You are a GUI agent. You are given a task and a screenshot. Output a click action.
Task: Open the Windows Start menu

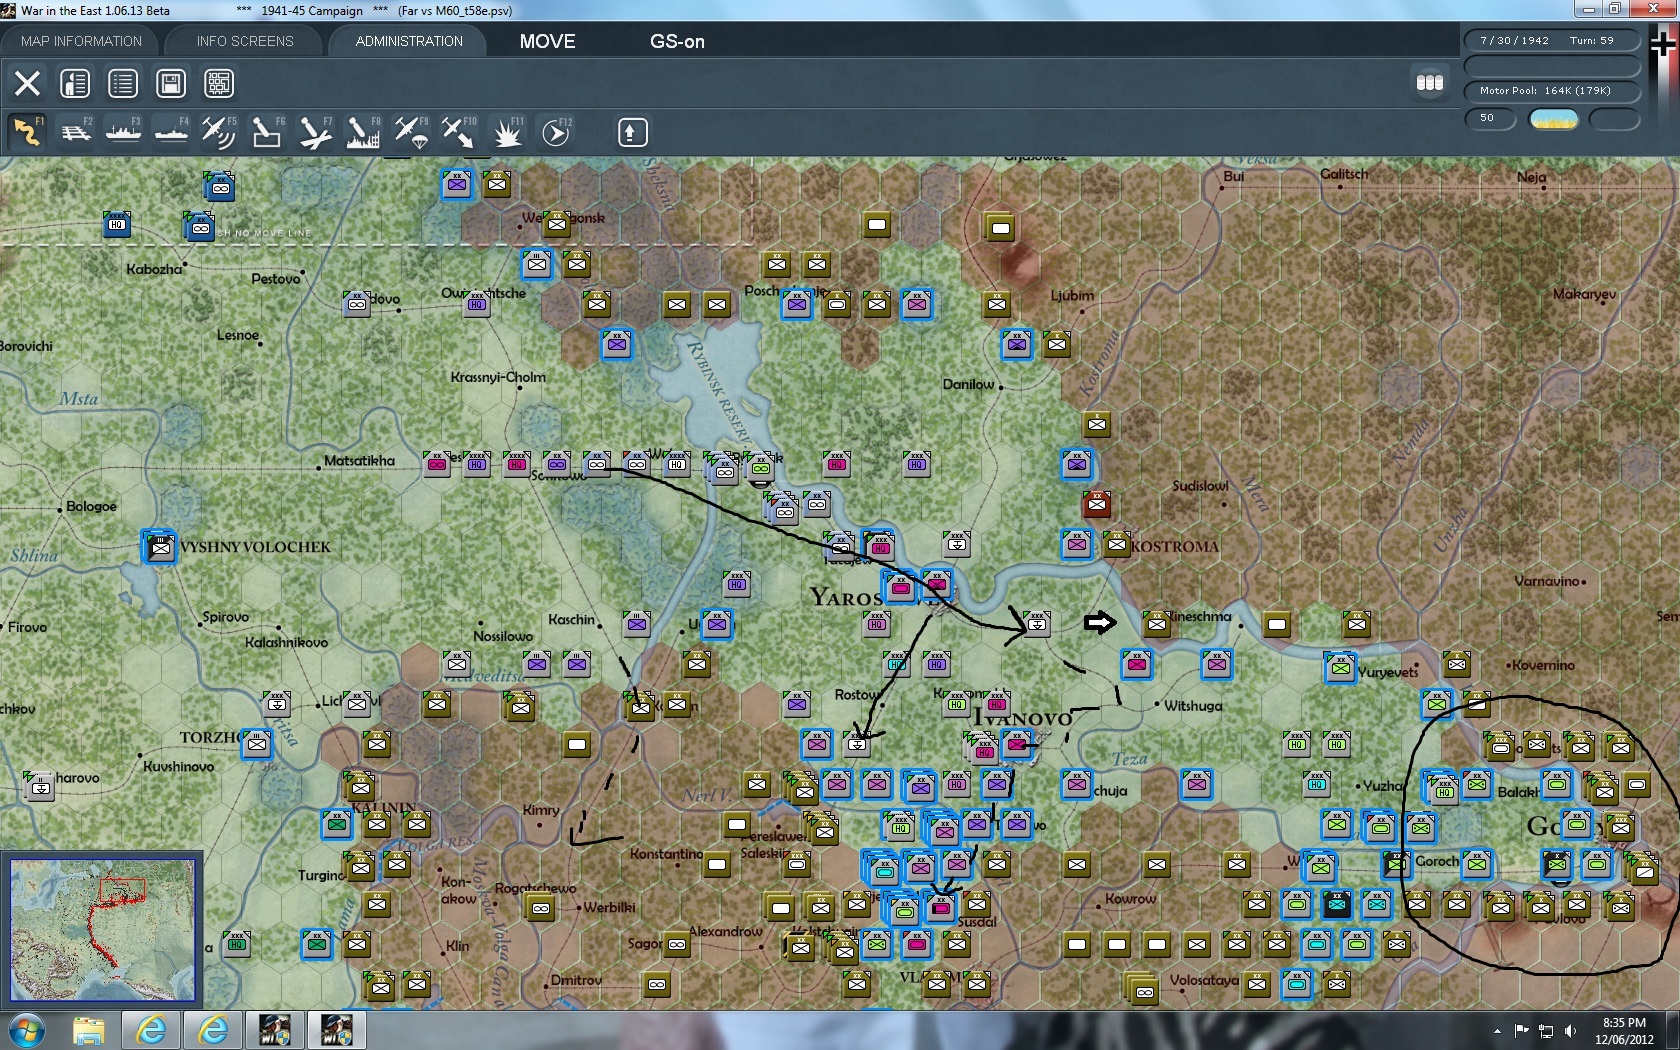(x=27, y=1030)
